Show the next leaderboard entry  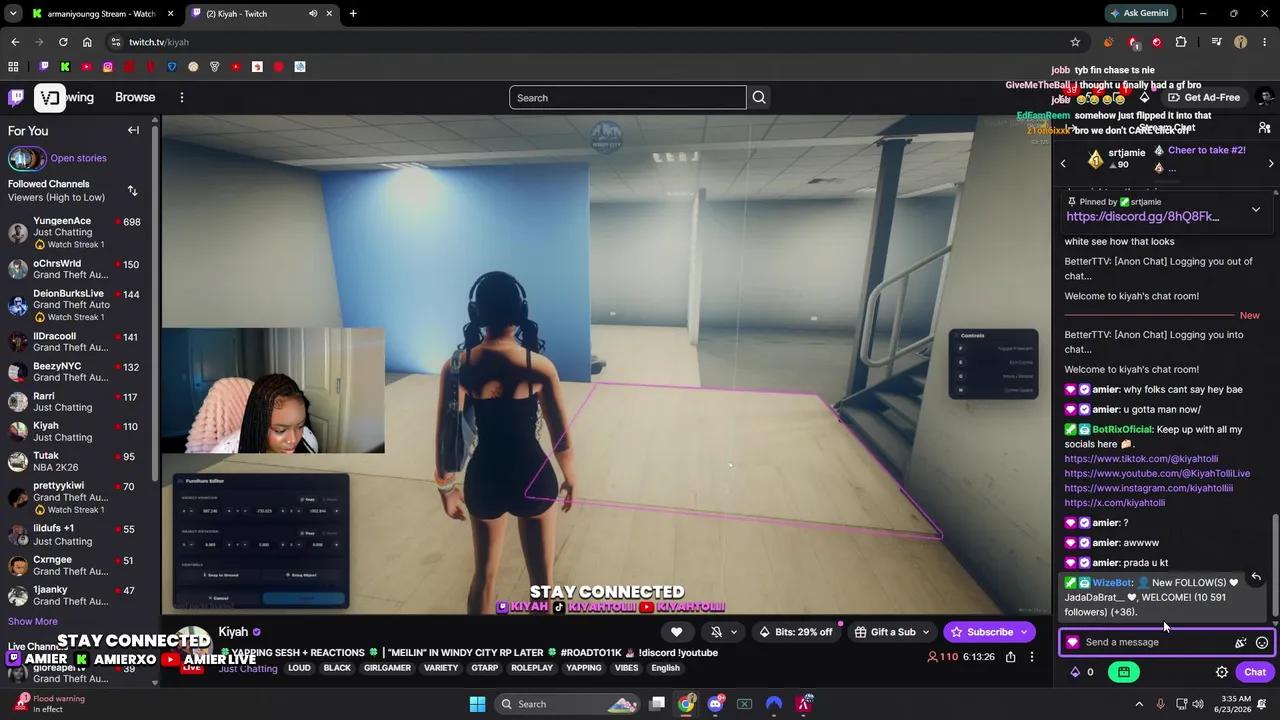(x=1271, y=163)
